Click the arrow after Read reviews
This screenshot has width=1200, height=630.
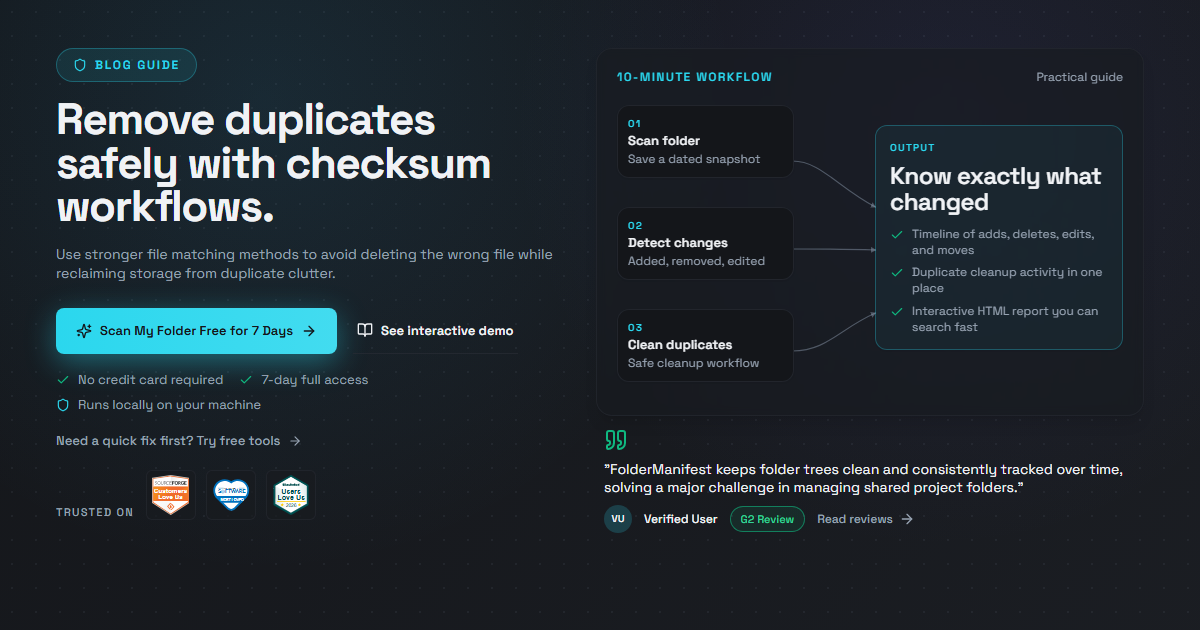click(907, 519)
